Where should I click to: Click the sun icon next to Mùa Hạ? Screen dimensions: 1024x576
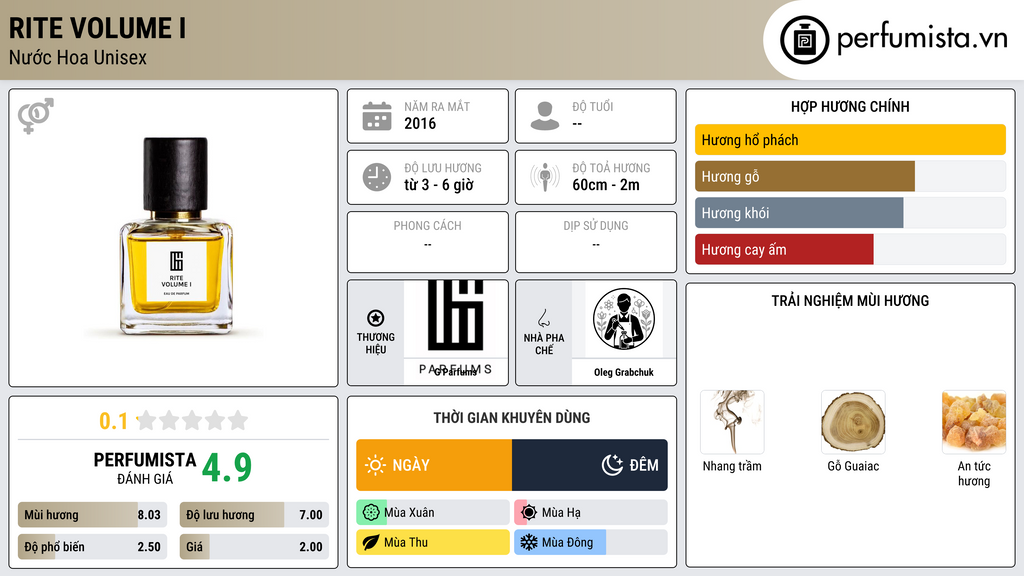click(x=529, y=513)
